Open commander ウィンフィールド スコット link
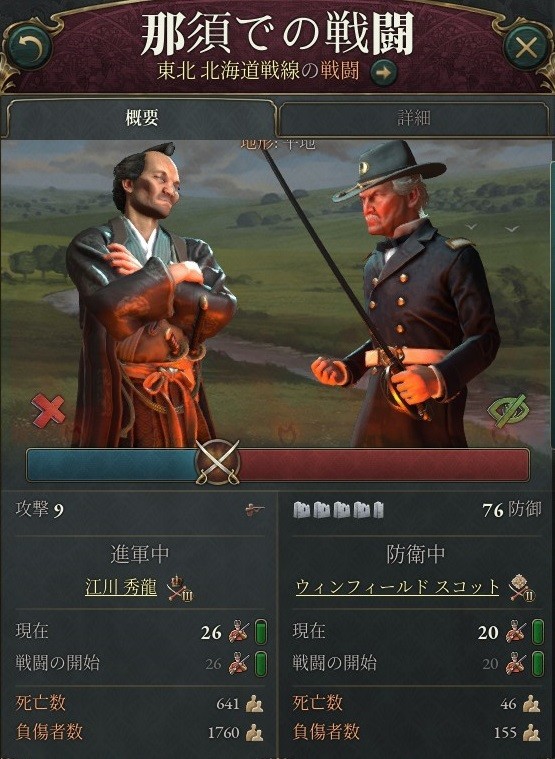Viewport: 555px width, 759px height. 397,587
